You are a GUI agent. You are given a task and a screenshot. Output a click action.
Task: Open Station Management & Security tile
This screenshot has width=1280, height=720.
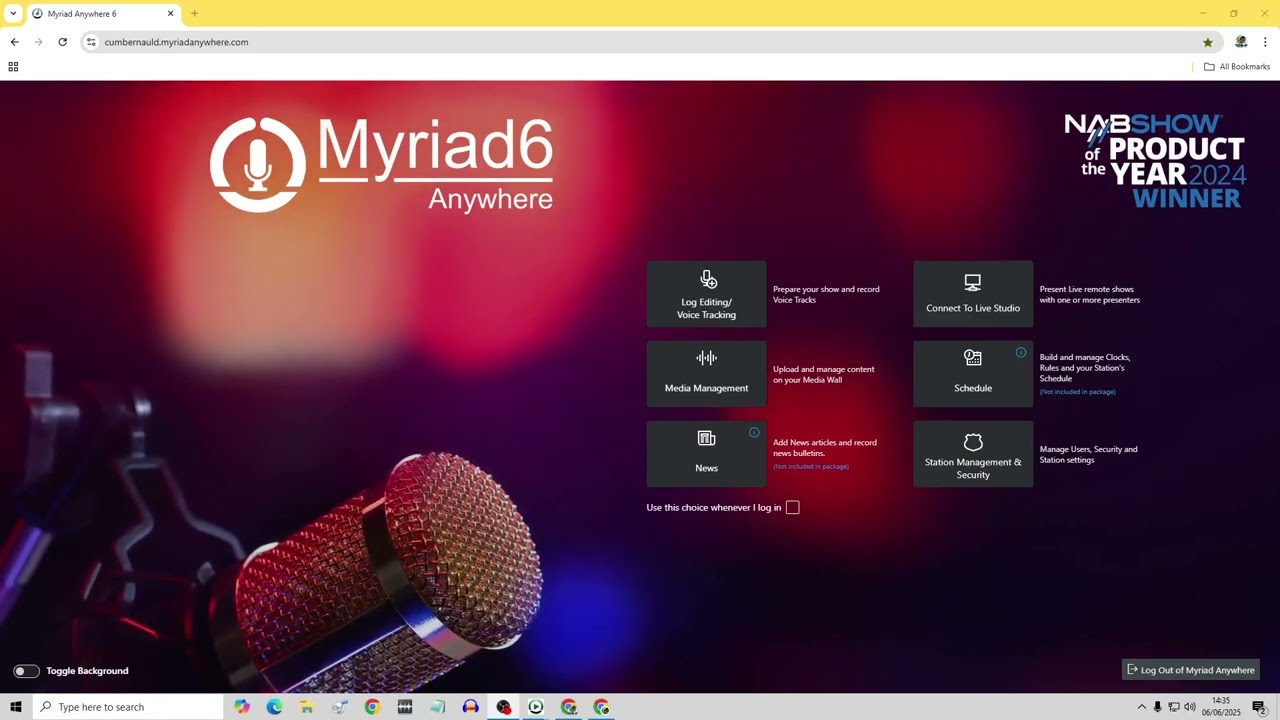pyautogui.click(x=973, y=454)
